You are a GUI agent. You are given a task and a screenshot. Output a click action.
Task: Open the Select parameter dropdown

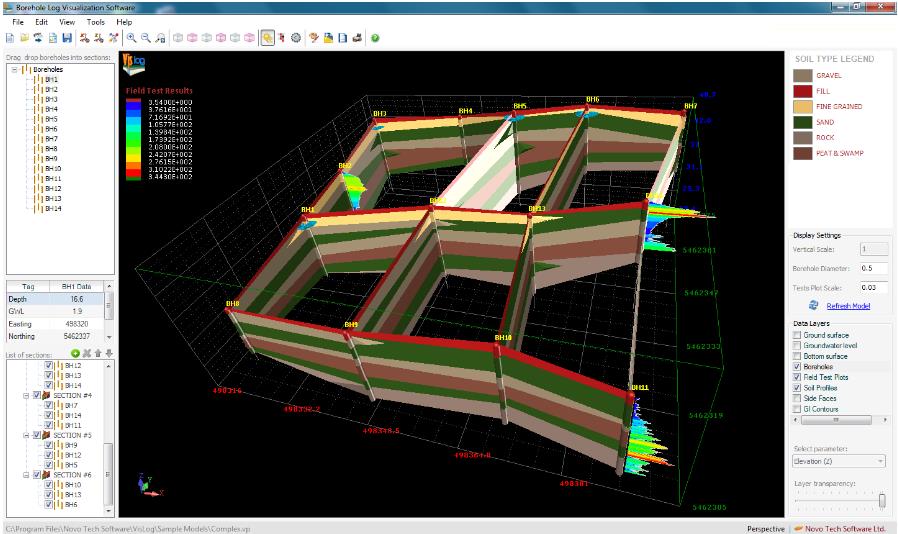pyautogui.click(x=838, y=461)
